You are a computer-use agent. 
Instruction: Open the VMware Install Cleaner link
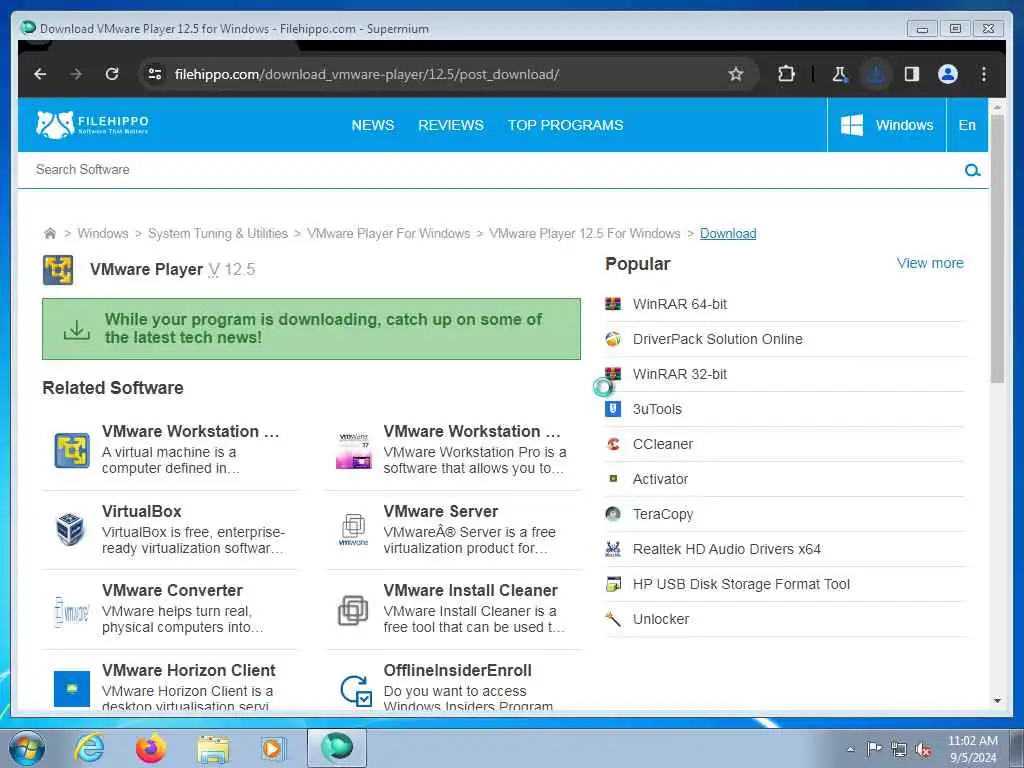(x=470, y=590)
